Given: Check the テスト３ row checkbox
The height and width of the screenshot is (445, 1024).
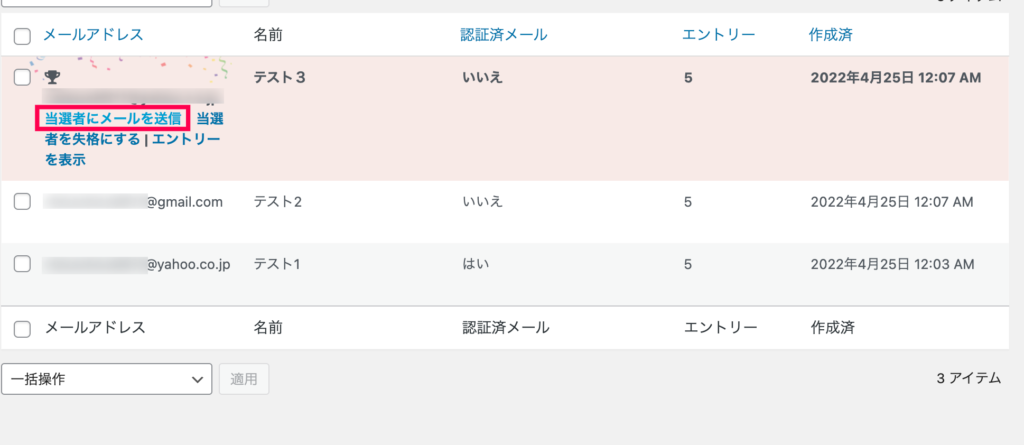Looking at the screenshot, I should pyautogui.click(x=22, y=78).
